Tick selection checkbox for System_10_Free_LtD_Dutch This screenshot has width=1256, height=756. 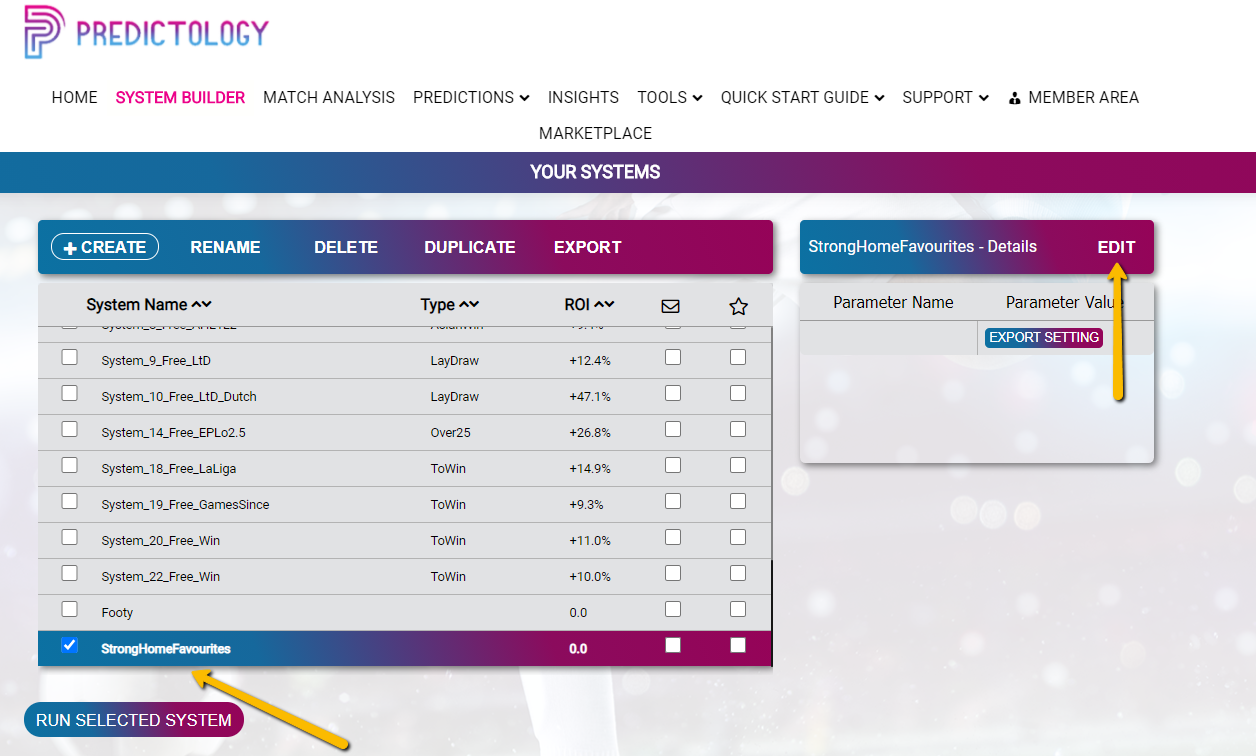tap(69, 393)
